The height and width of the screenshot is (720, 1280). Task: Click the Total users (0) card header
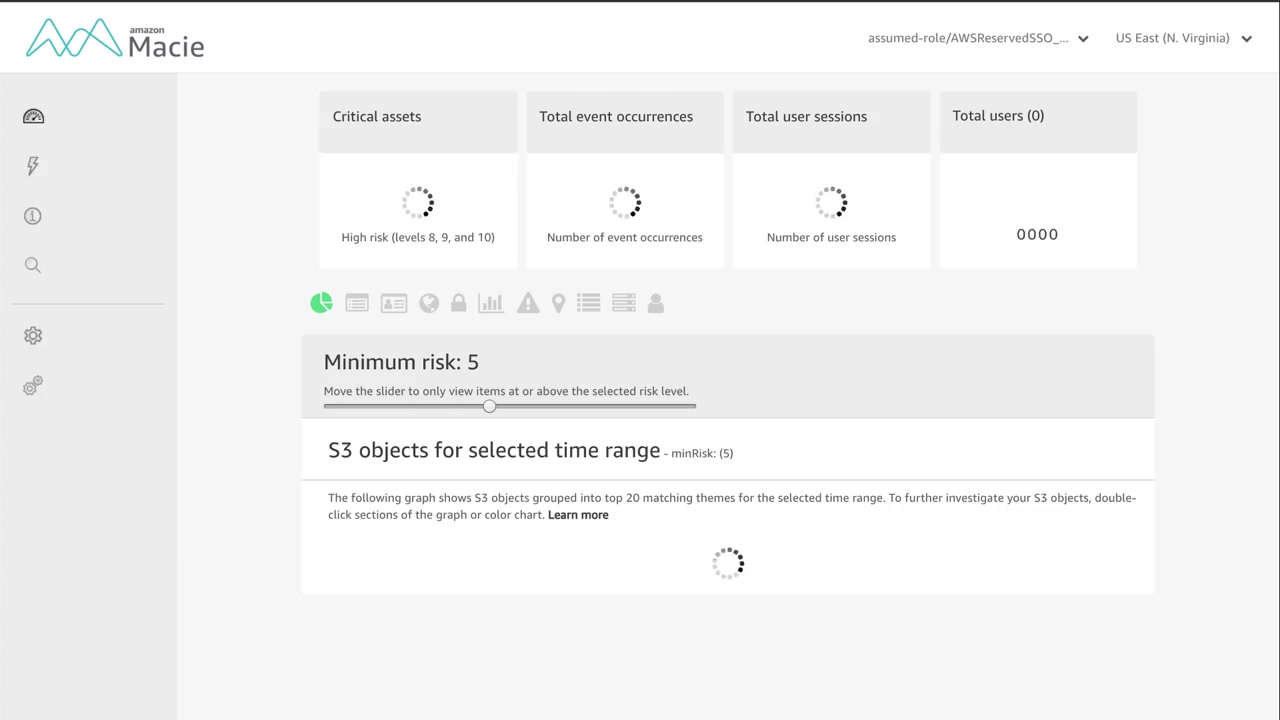[1037, 116]
